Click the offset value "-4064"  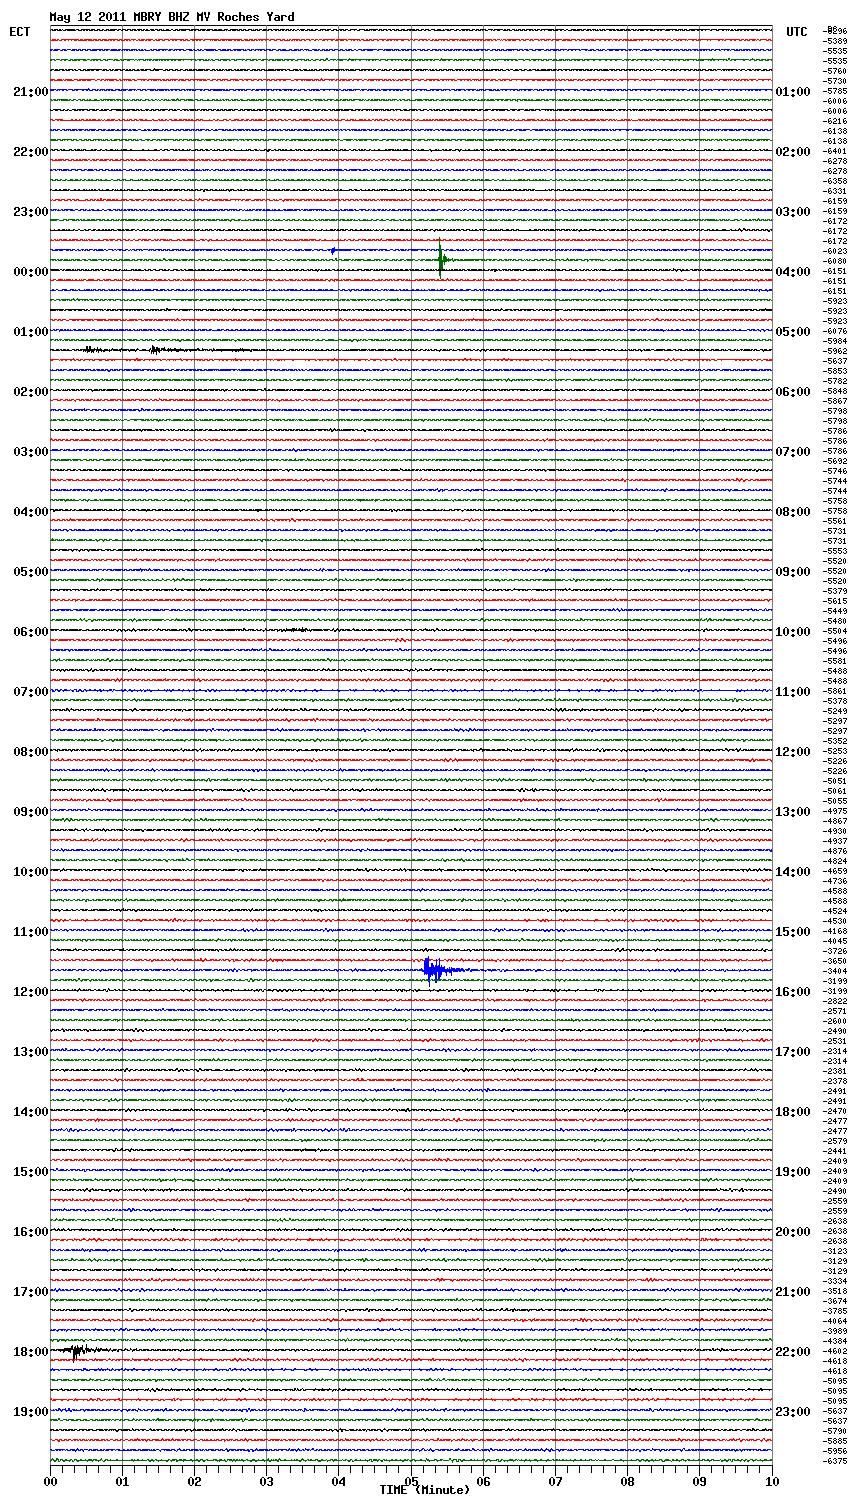click(835, 1321)
